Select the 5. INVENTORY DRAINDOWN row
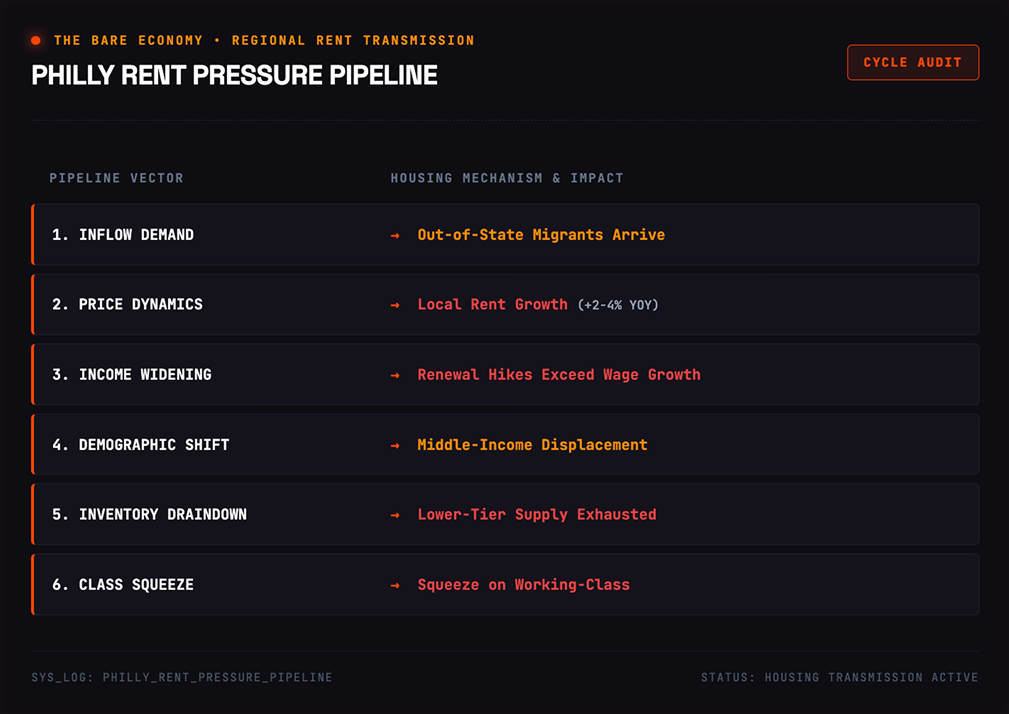Screen dimensions: 1009x714 (x=505, y=515)
